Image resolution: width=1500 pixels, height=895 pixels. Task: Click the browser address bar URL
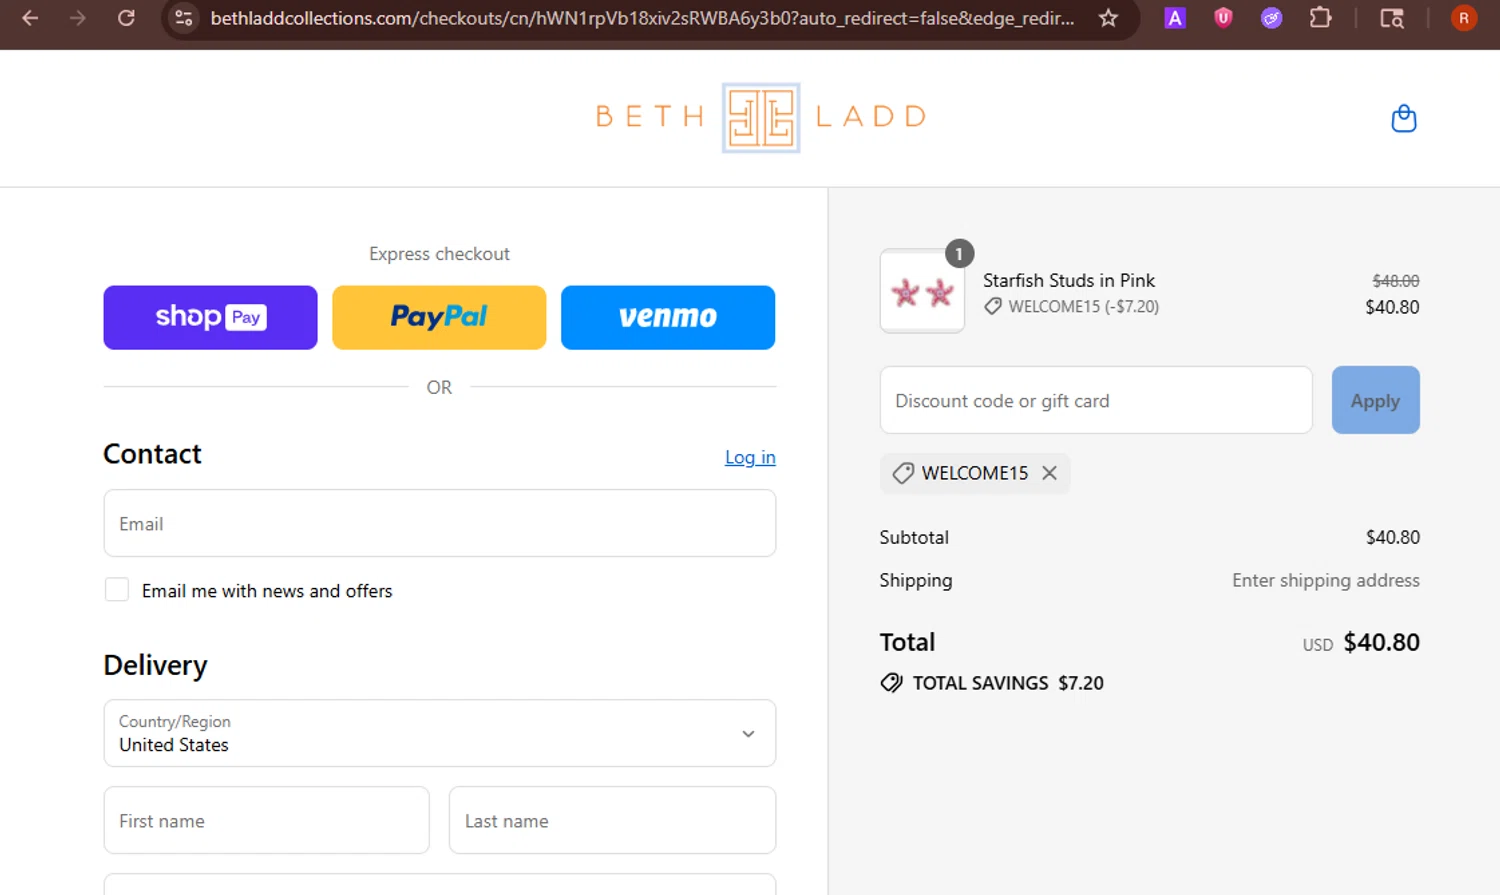tap(642, 18)
